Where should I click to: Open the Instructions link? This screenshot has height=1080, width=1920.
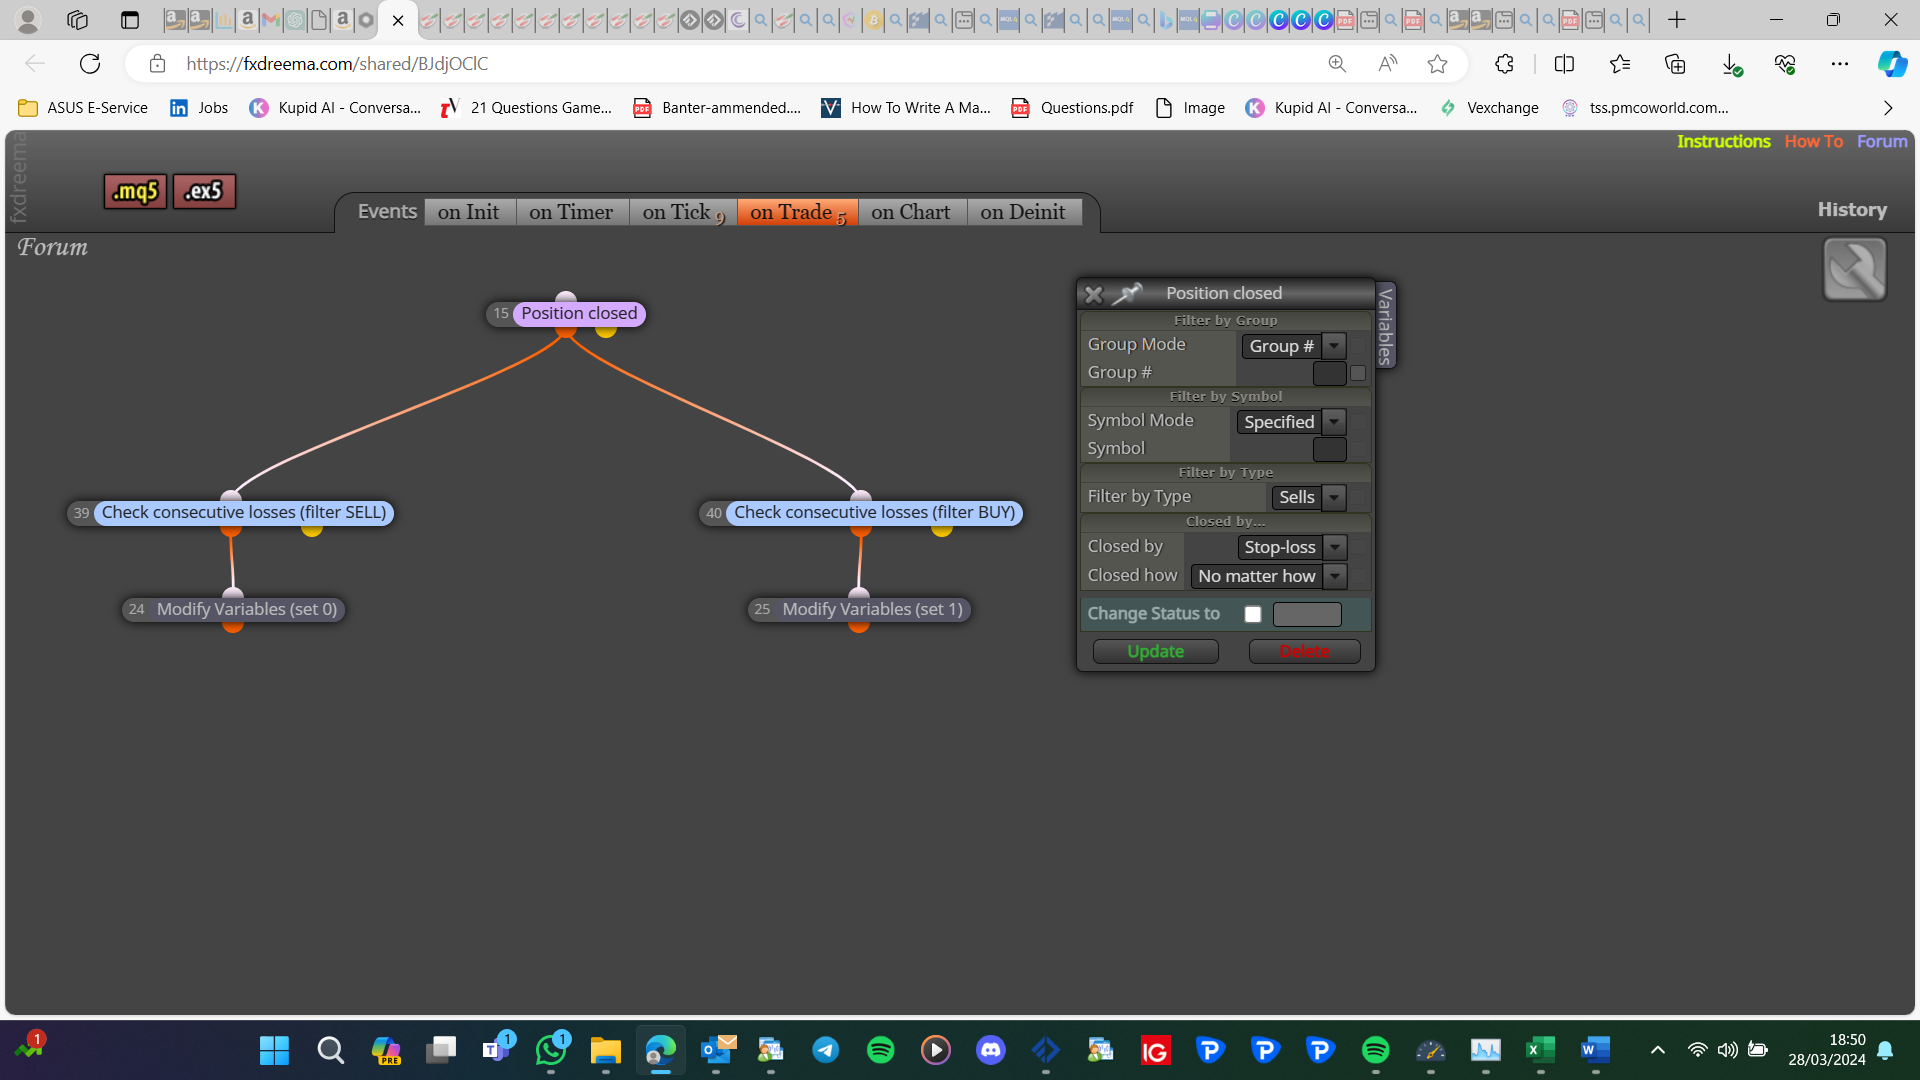(1723, 141)
